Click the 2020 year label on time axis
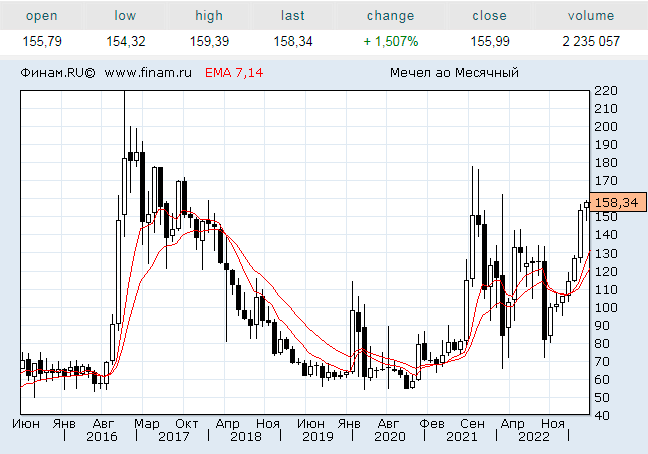648x454 pixels. pos(389,437)
